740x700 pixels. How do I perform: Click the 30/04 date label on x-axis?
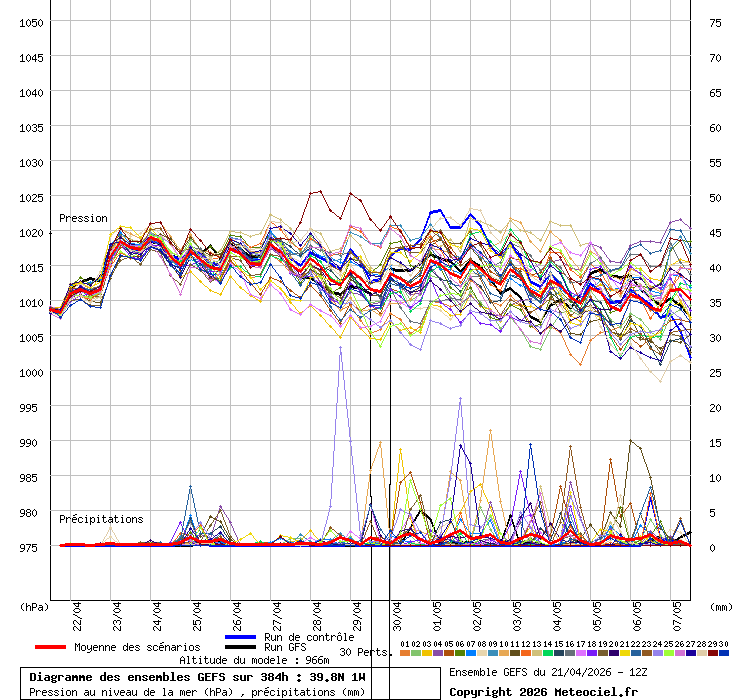coord(397,612)
